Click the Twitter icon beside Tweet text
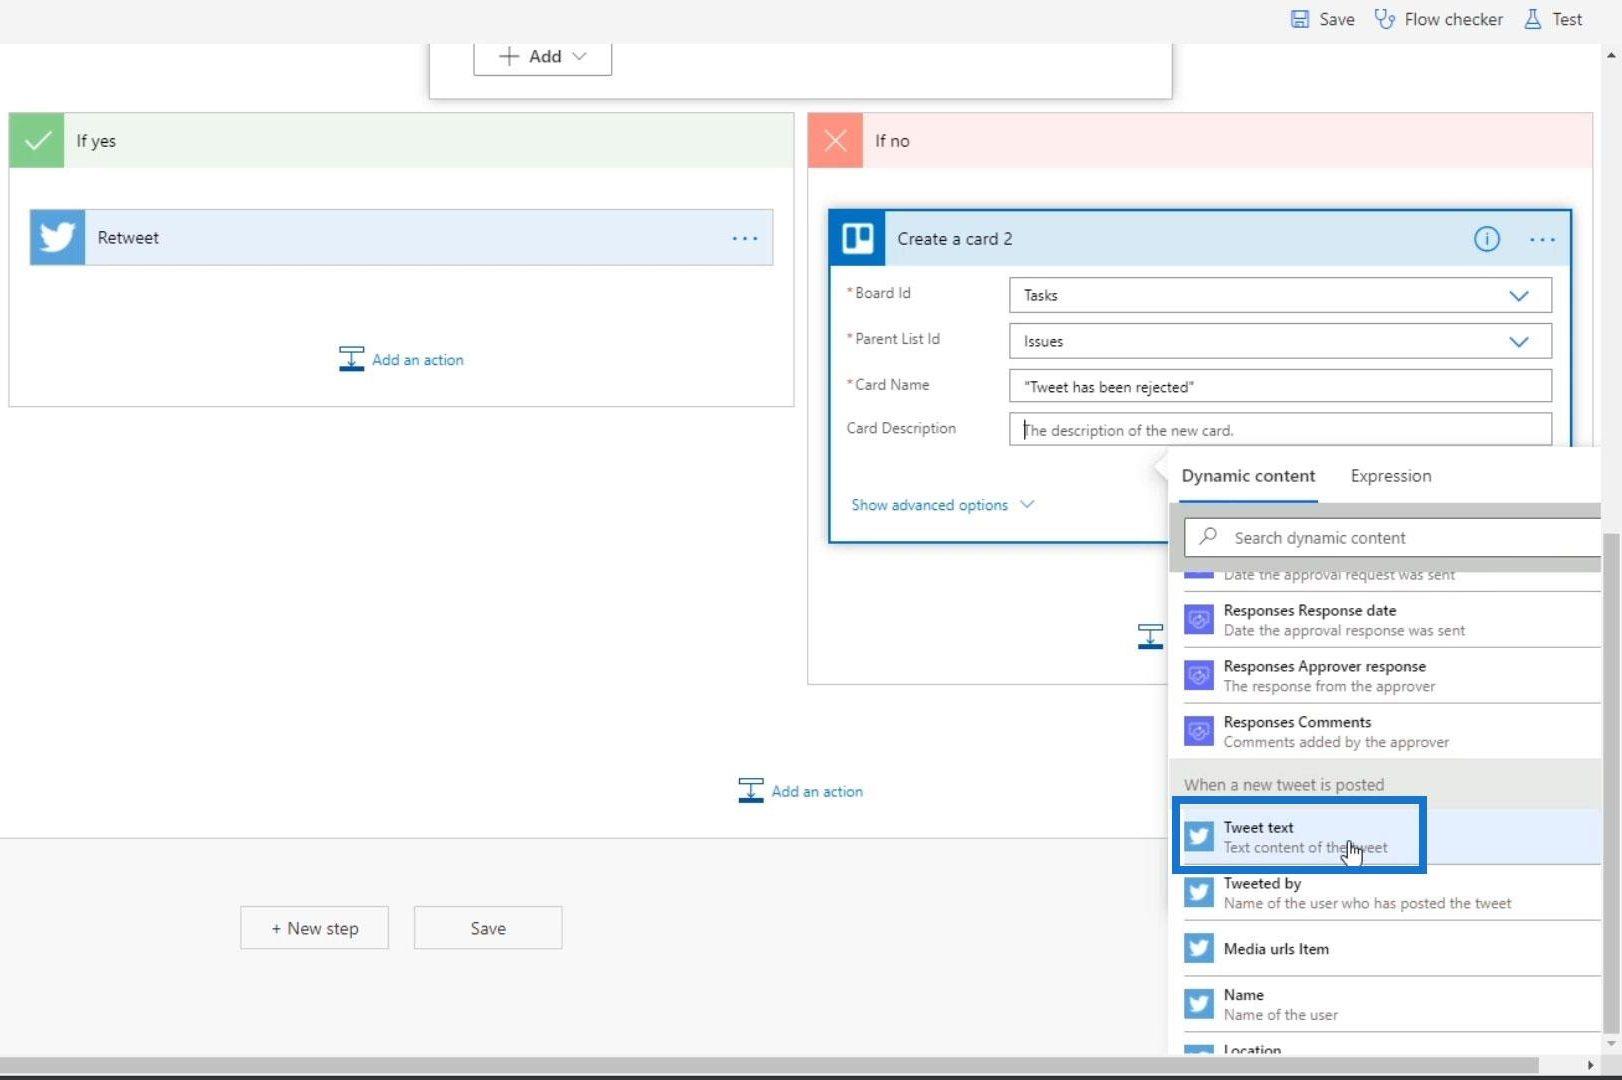1622x1080 pixels. click(1199, 836)
